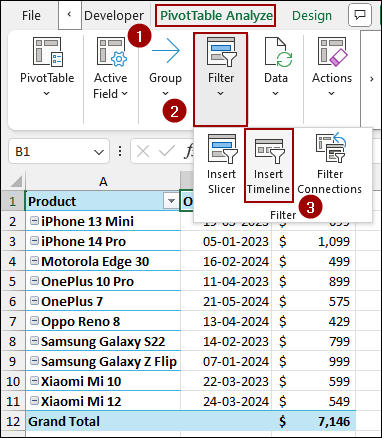This screenshot has width=382, height=438.
Task: Select column A header
Action: (103, 181)
